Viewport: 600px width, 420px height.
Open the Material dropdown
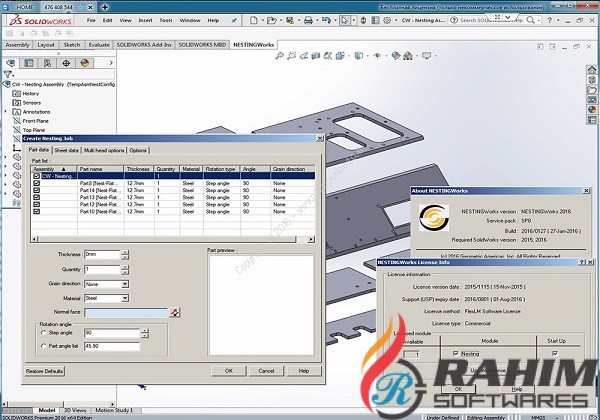click(124, 298)
